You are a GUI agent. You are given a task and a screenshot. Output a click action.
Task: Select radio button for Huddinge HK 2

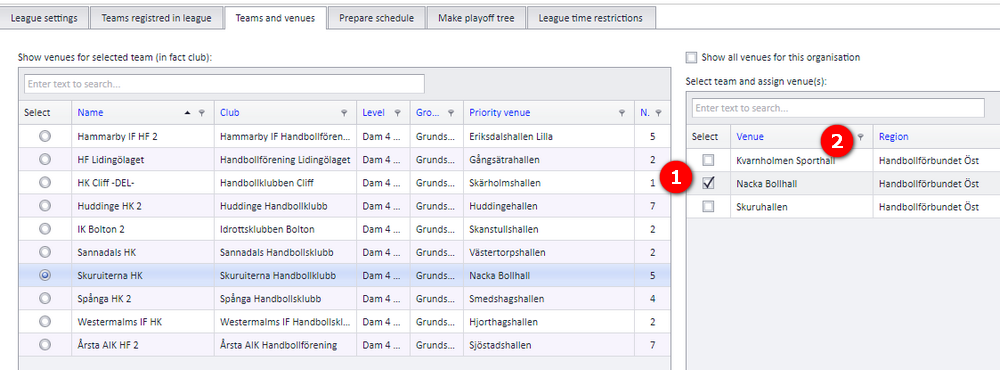pos(45,206)
